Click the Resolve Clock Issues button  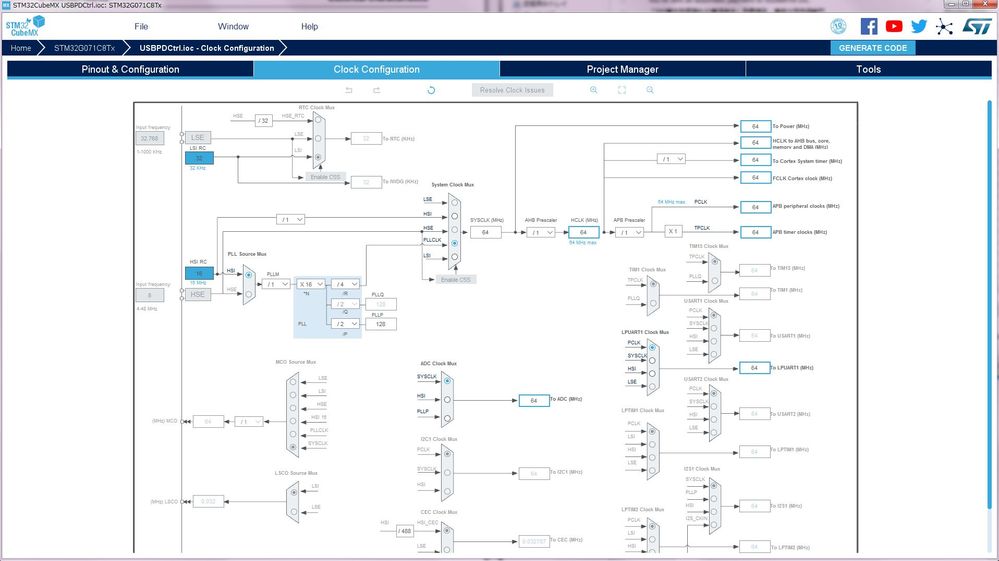tap(512, 90)
